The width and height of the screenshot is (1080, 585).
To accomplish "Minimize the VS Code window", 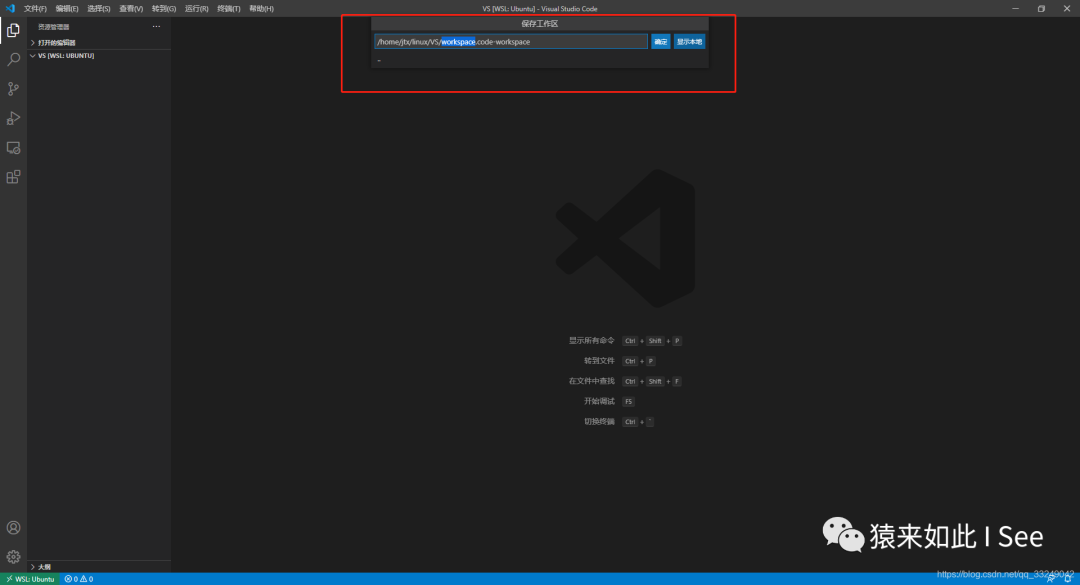I will coord(1015,8).
